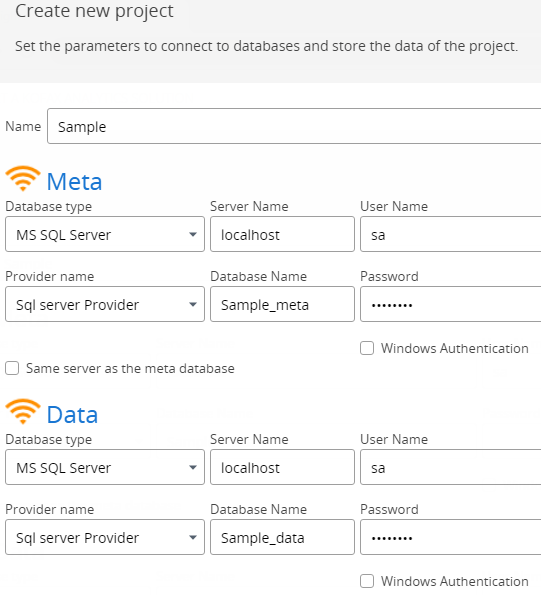The width and height of the screenshot is (541, 595).
Task: Click Data Server Name field
Action: tap(282, 467)
